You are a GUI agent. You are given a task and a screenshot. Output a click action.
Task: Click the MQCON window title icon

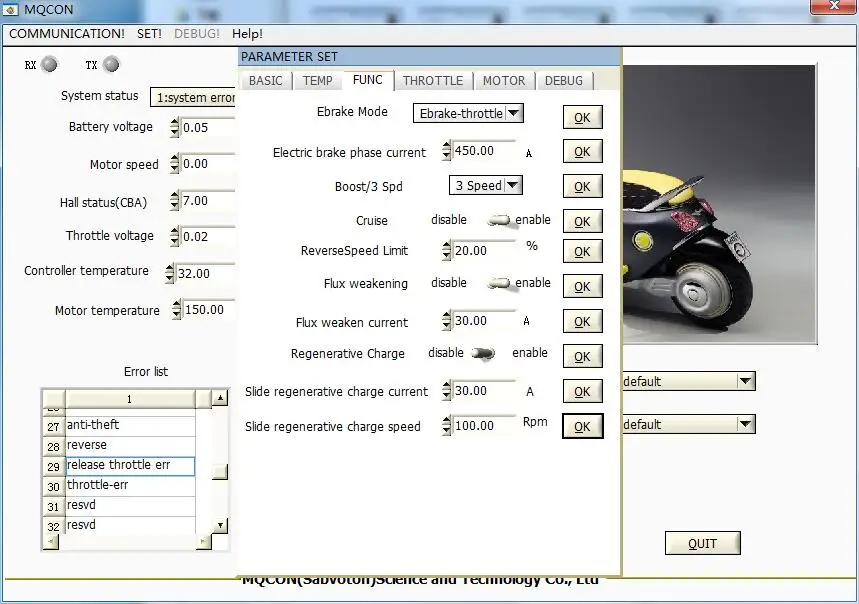[x=11, y=9]
